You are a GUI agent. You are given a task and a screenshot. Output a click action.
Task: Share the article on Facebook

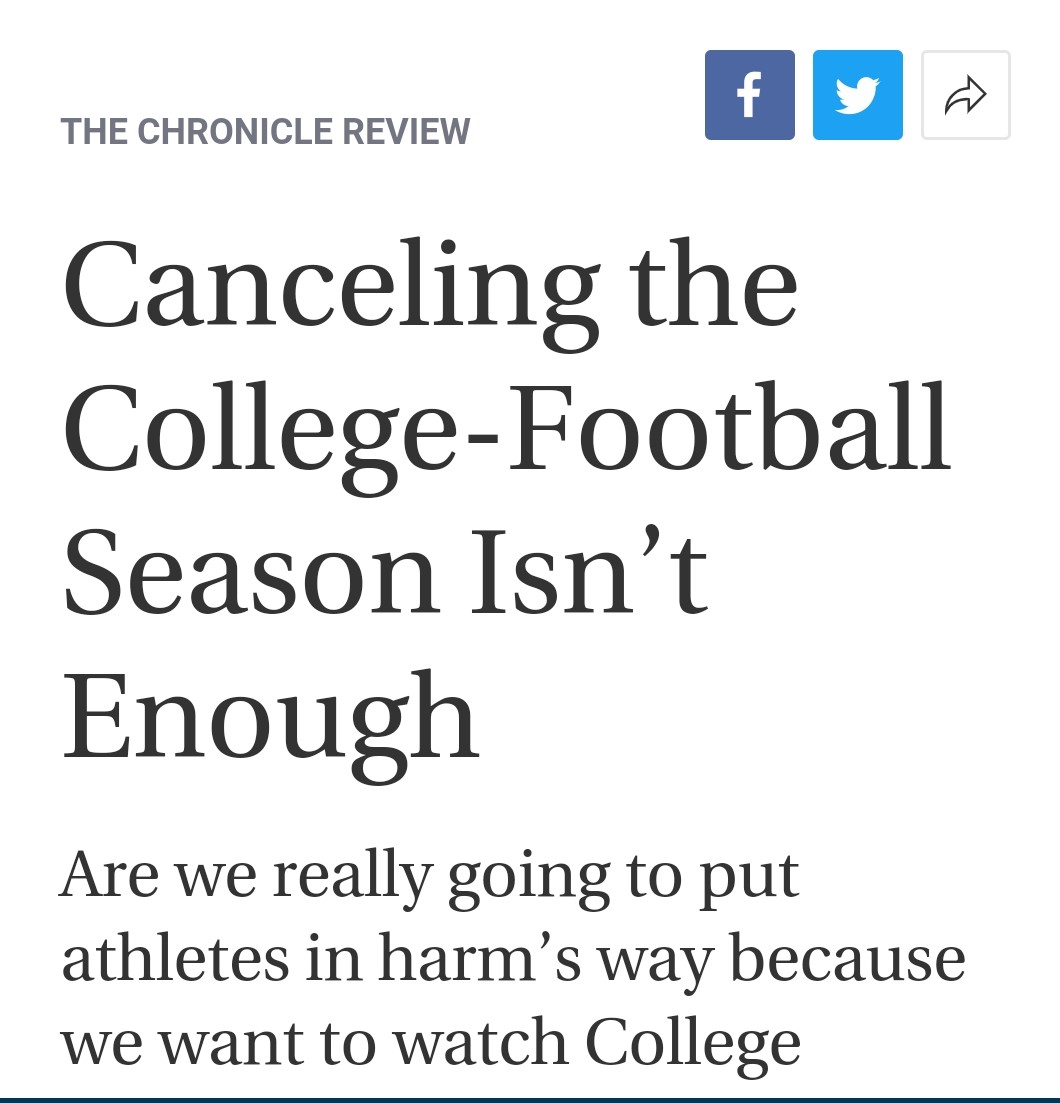pyautogui.click(x=750, y=95)
